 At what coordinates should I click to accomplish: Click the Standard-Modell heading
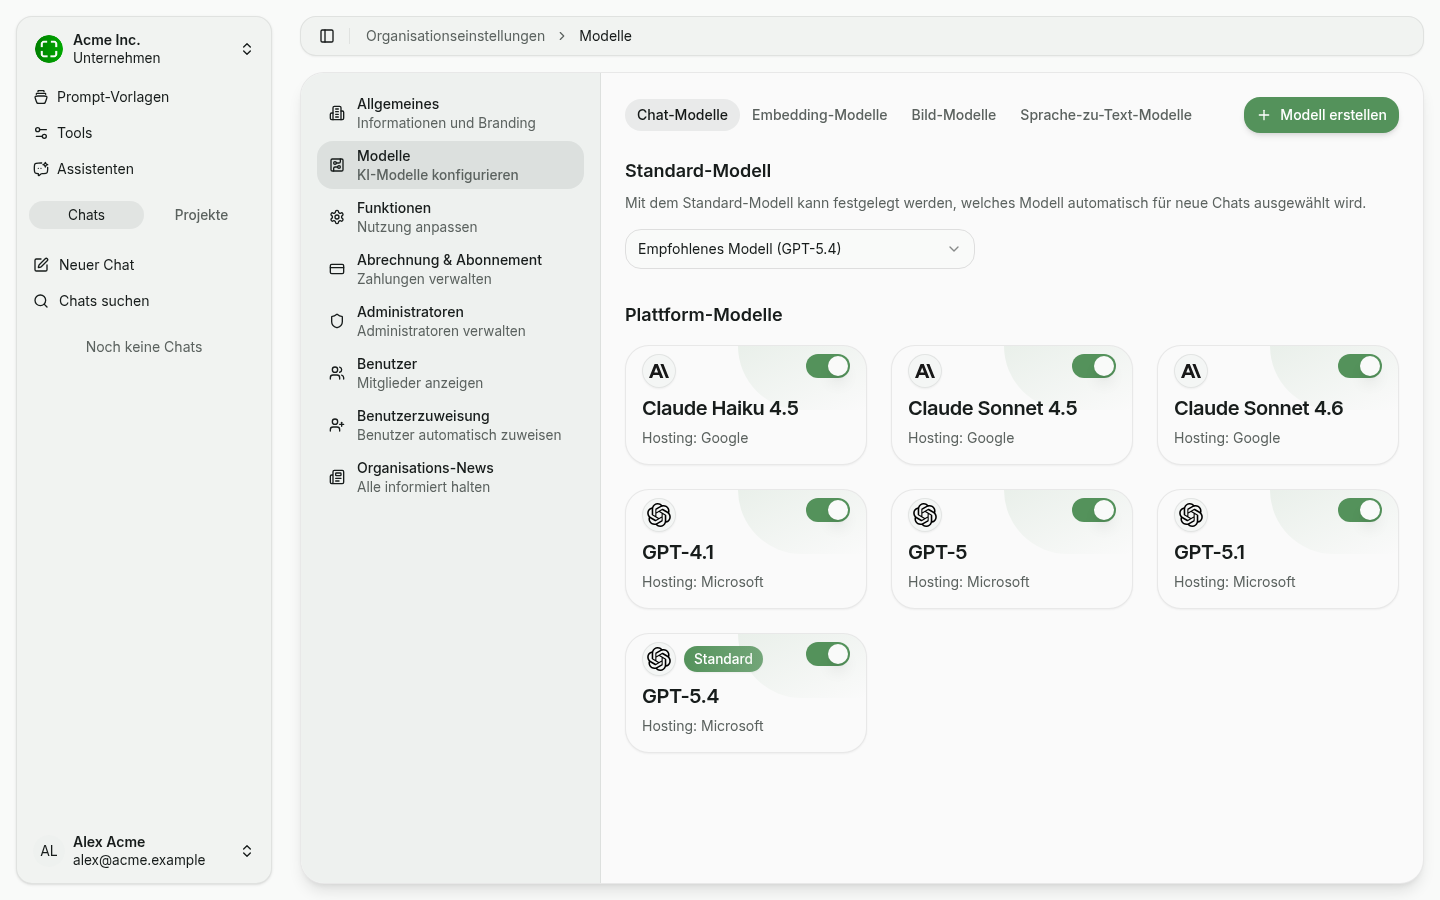[x=698, y=171]
